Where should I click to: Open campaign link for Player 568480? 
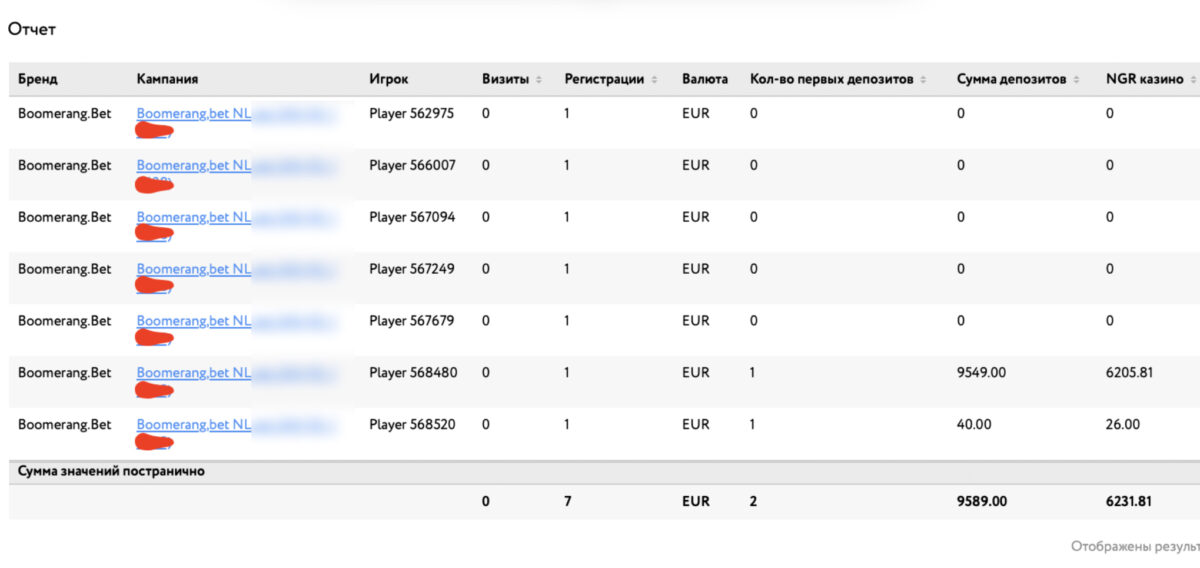point(194,372)
